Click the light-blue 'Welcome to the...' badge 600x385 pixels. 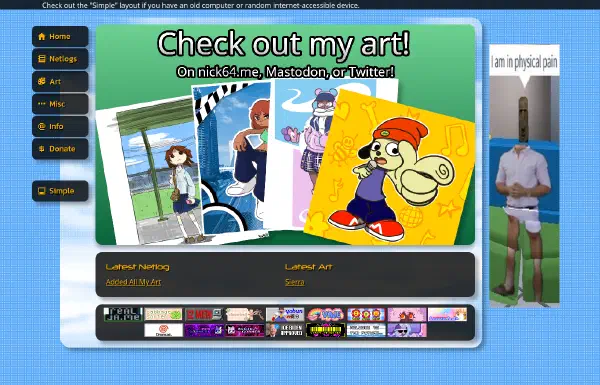point(366,330)
